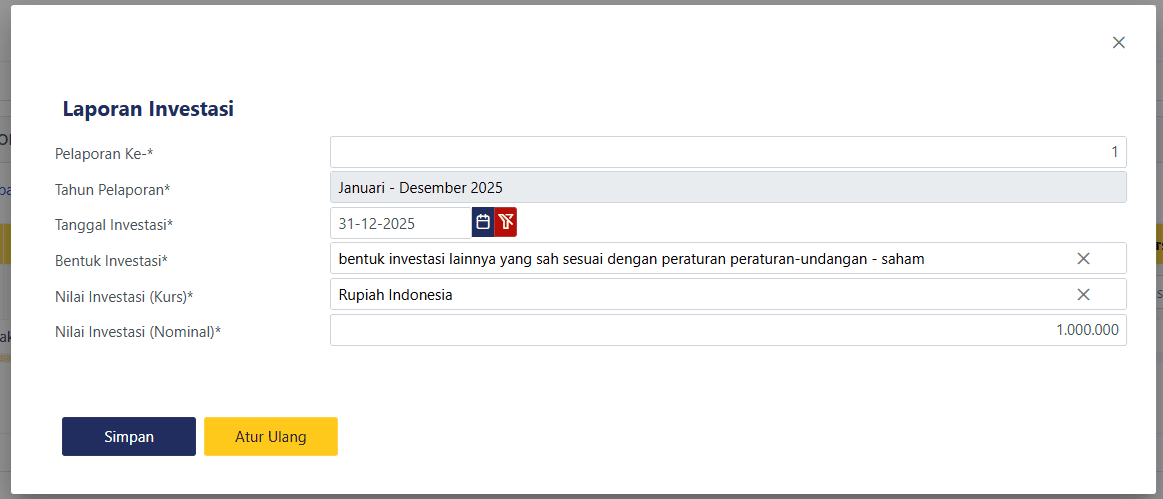Focus the Nilai Investasi (Nominal) field
Viewport: 1163px width, 499px height.
pos(728,330)
